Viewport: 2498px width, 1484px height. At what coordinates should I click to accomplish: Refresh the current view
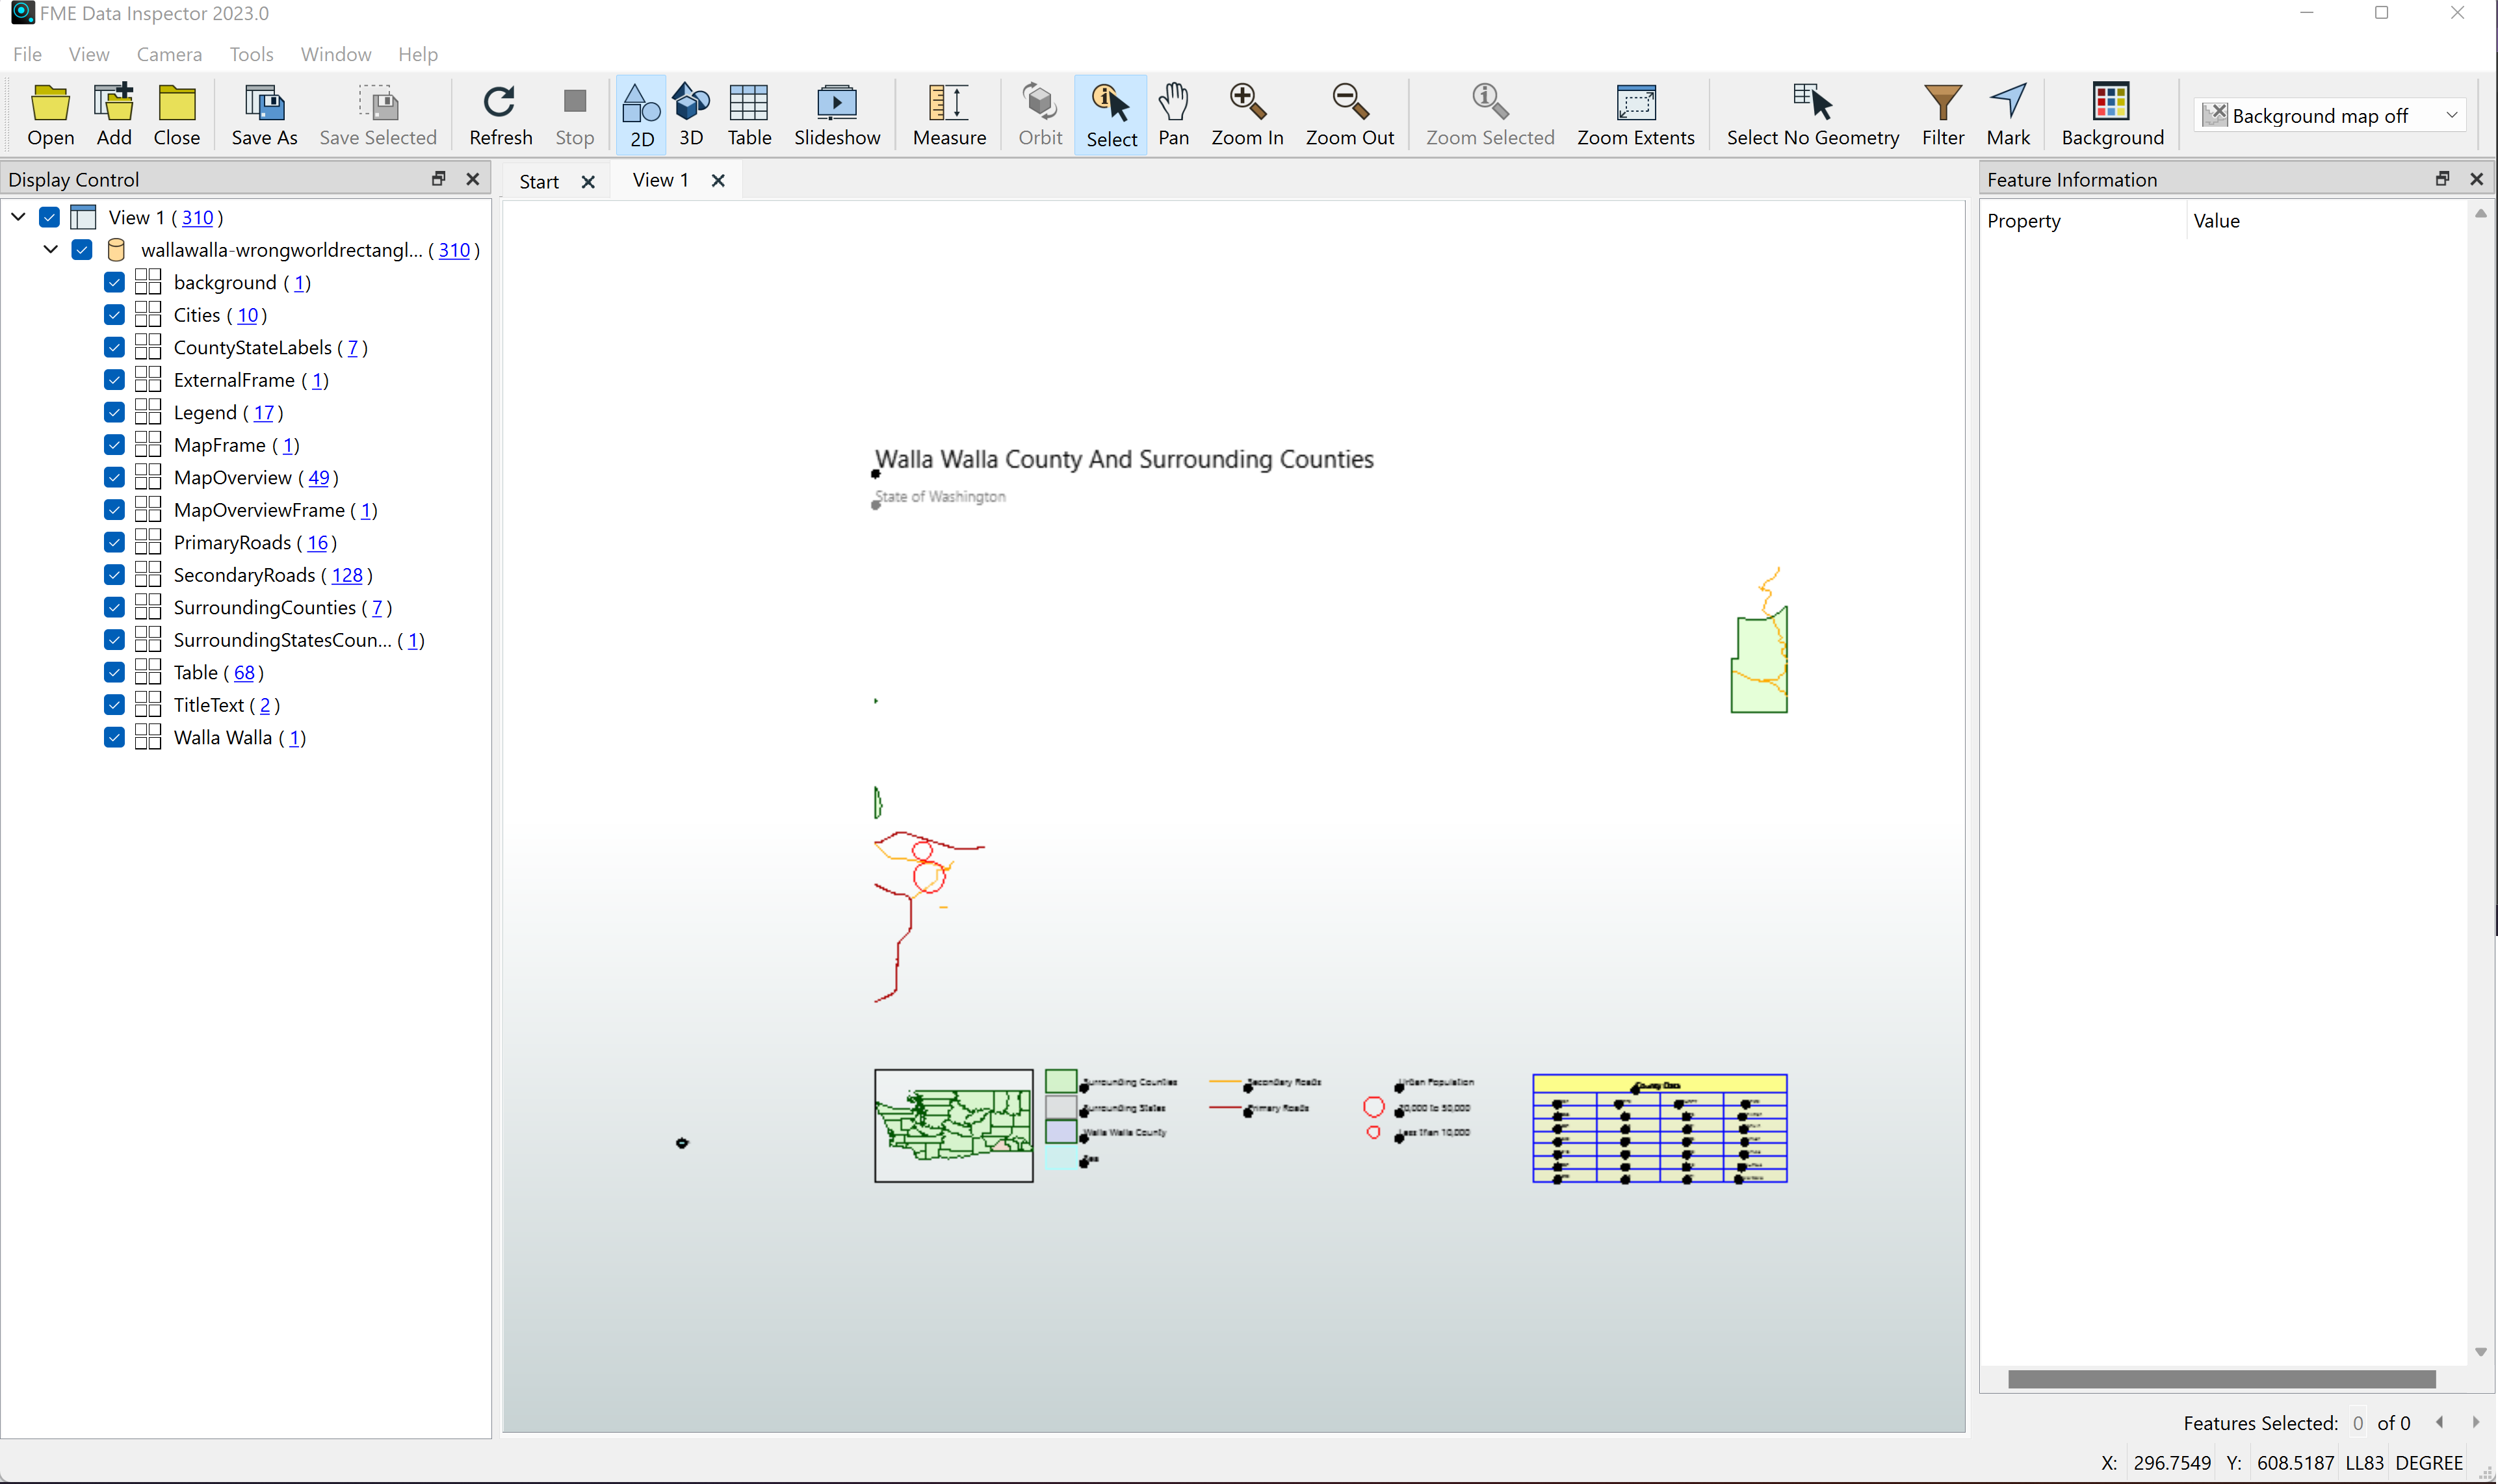click(x=500, y=115)
